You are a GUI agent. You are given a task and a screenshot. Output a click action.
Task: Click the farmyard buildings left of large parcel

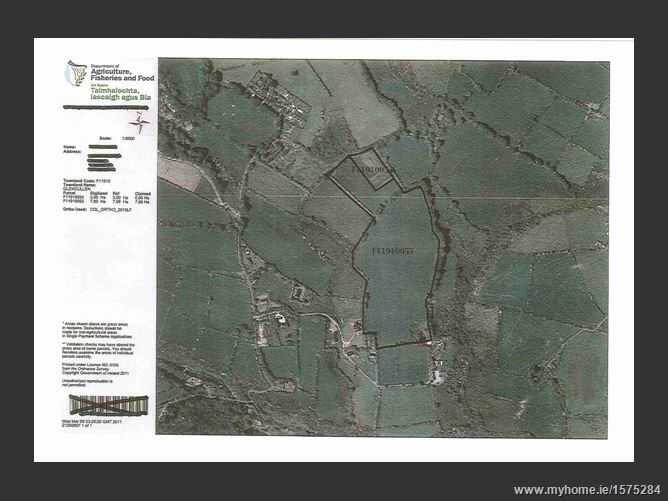click(x=272, y=326)
